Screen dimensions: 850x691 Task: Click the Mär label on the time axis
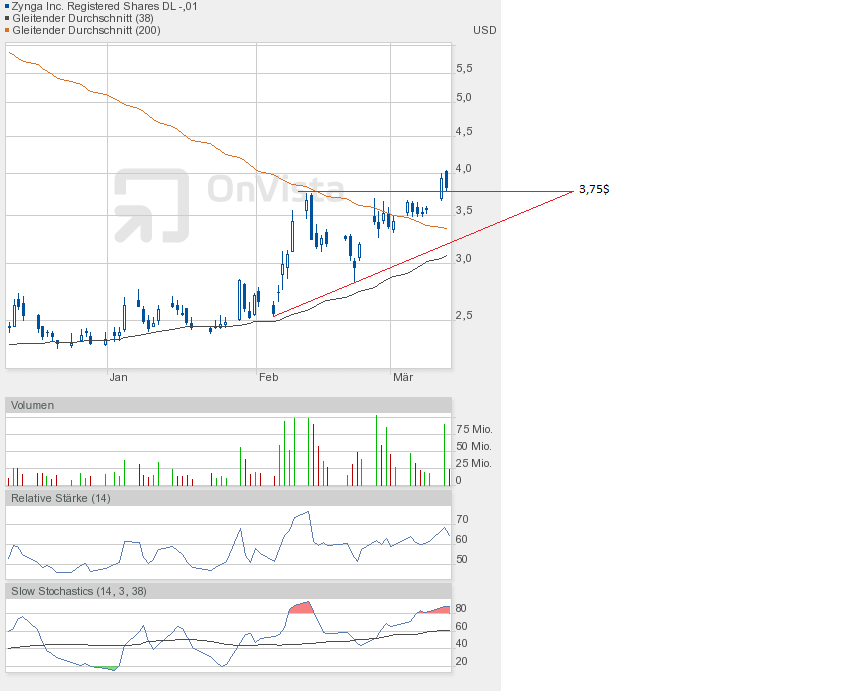[403, 377]
